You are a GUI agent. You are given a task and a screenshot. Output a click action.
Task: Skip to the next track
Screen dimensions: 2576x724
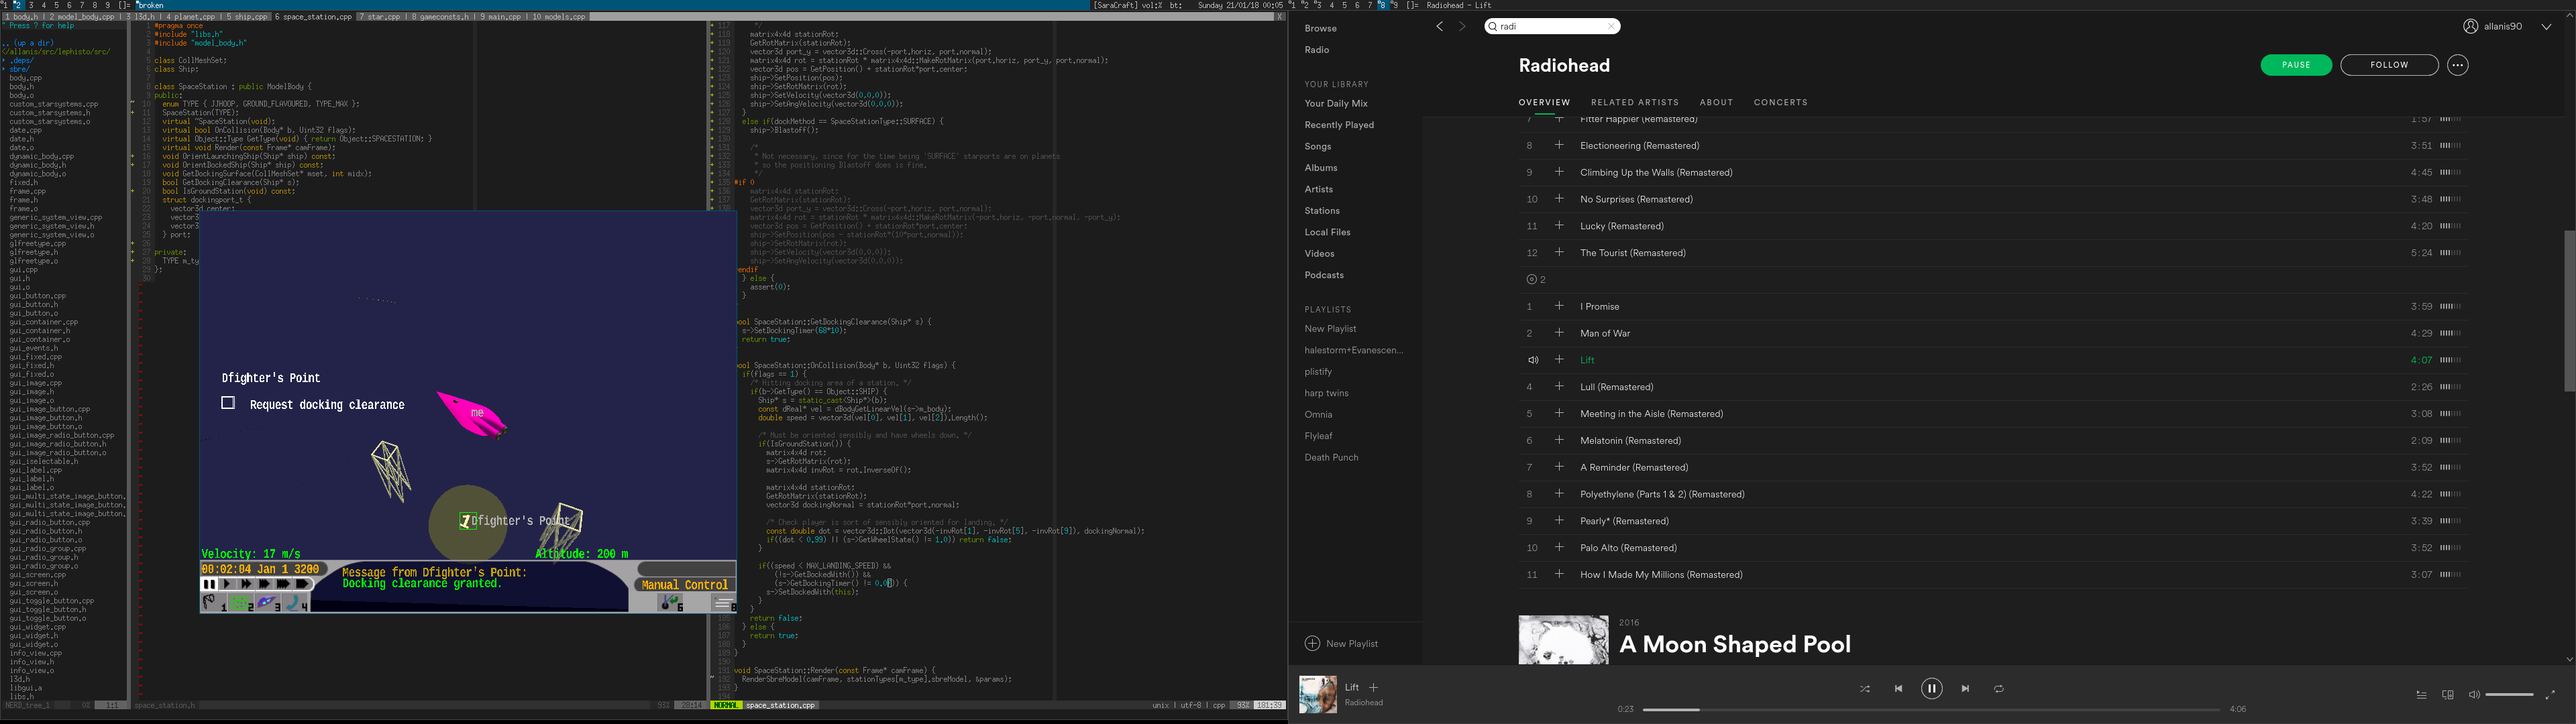pyautogui.click(x=1965, y=689)
